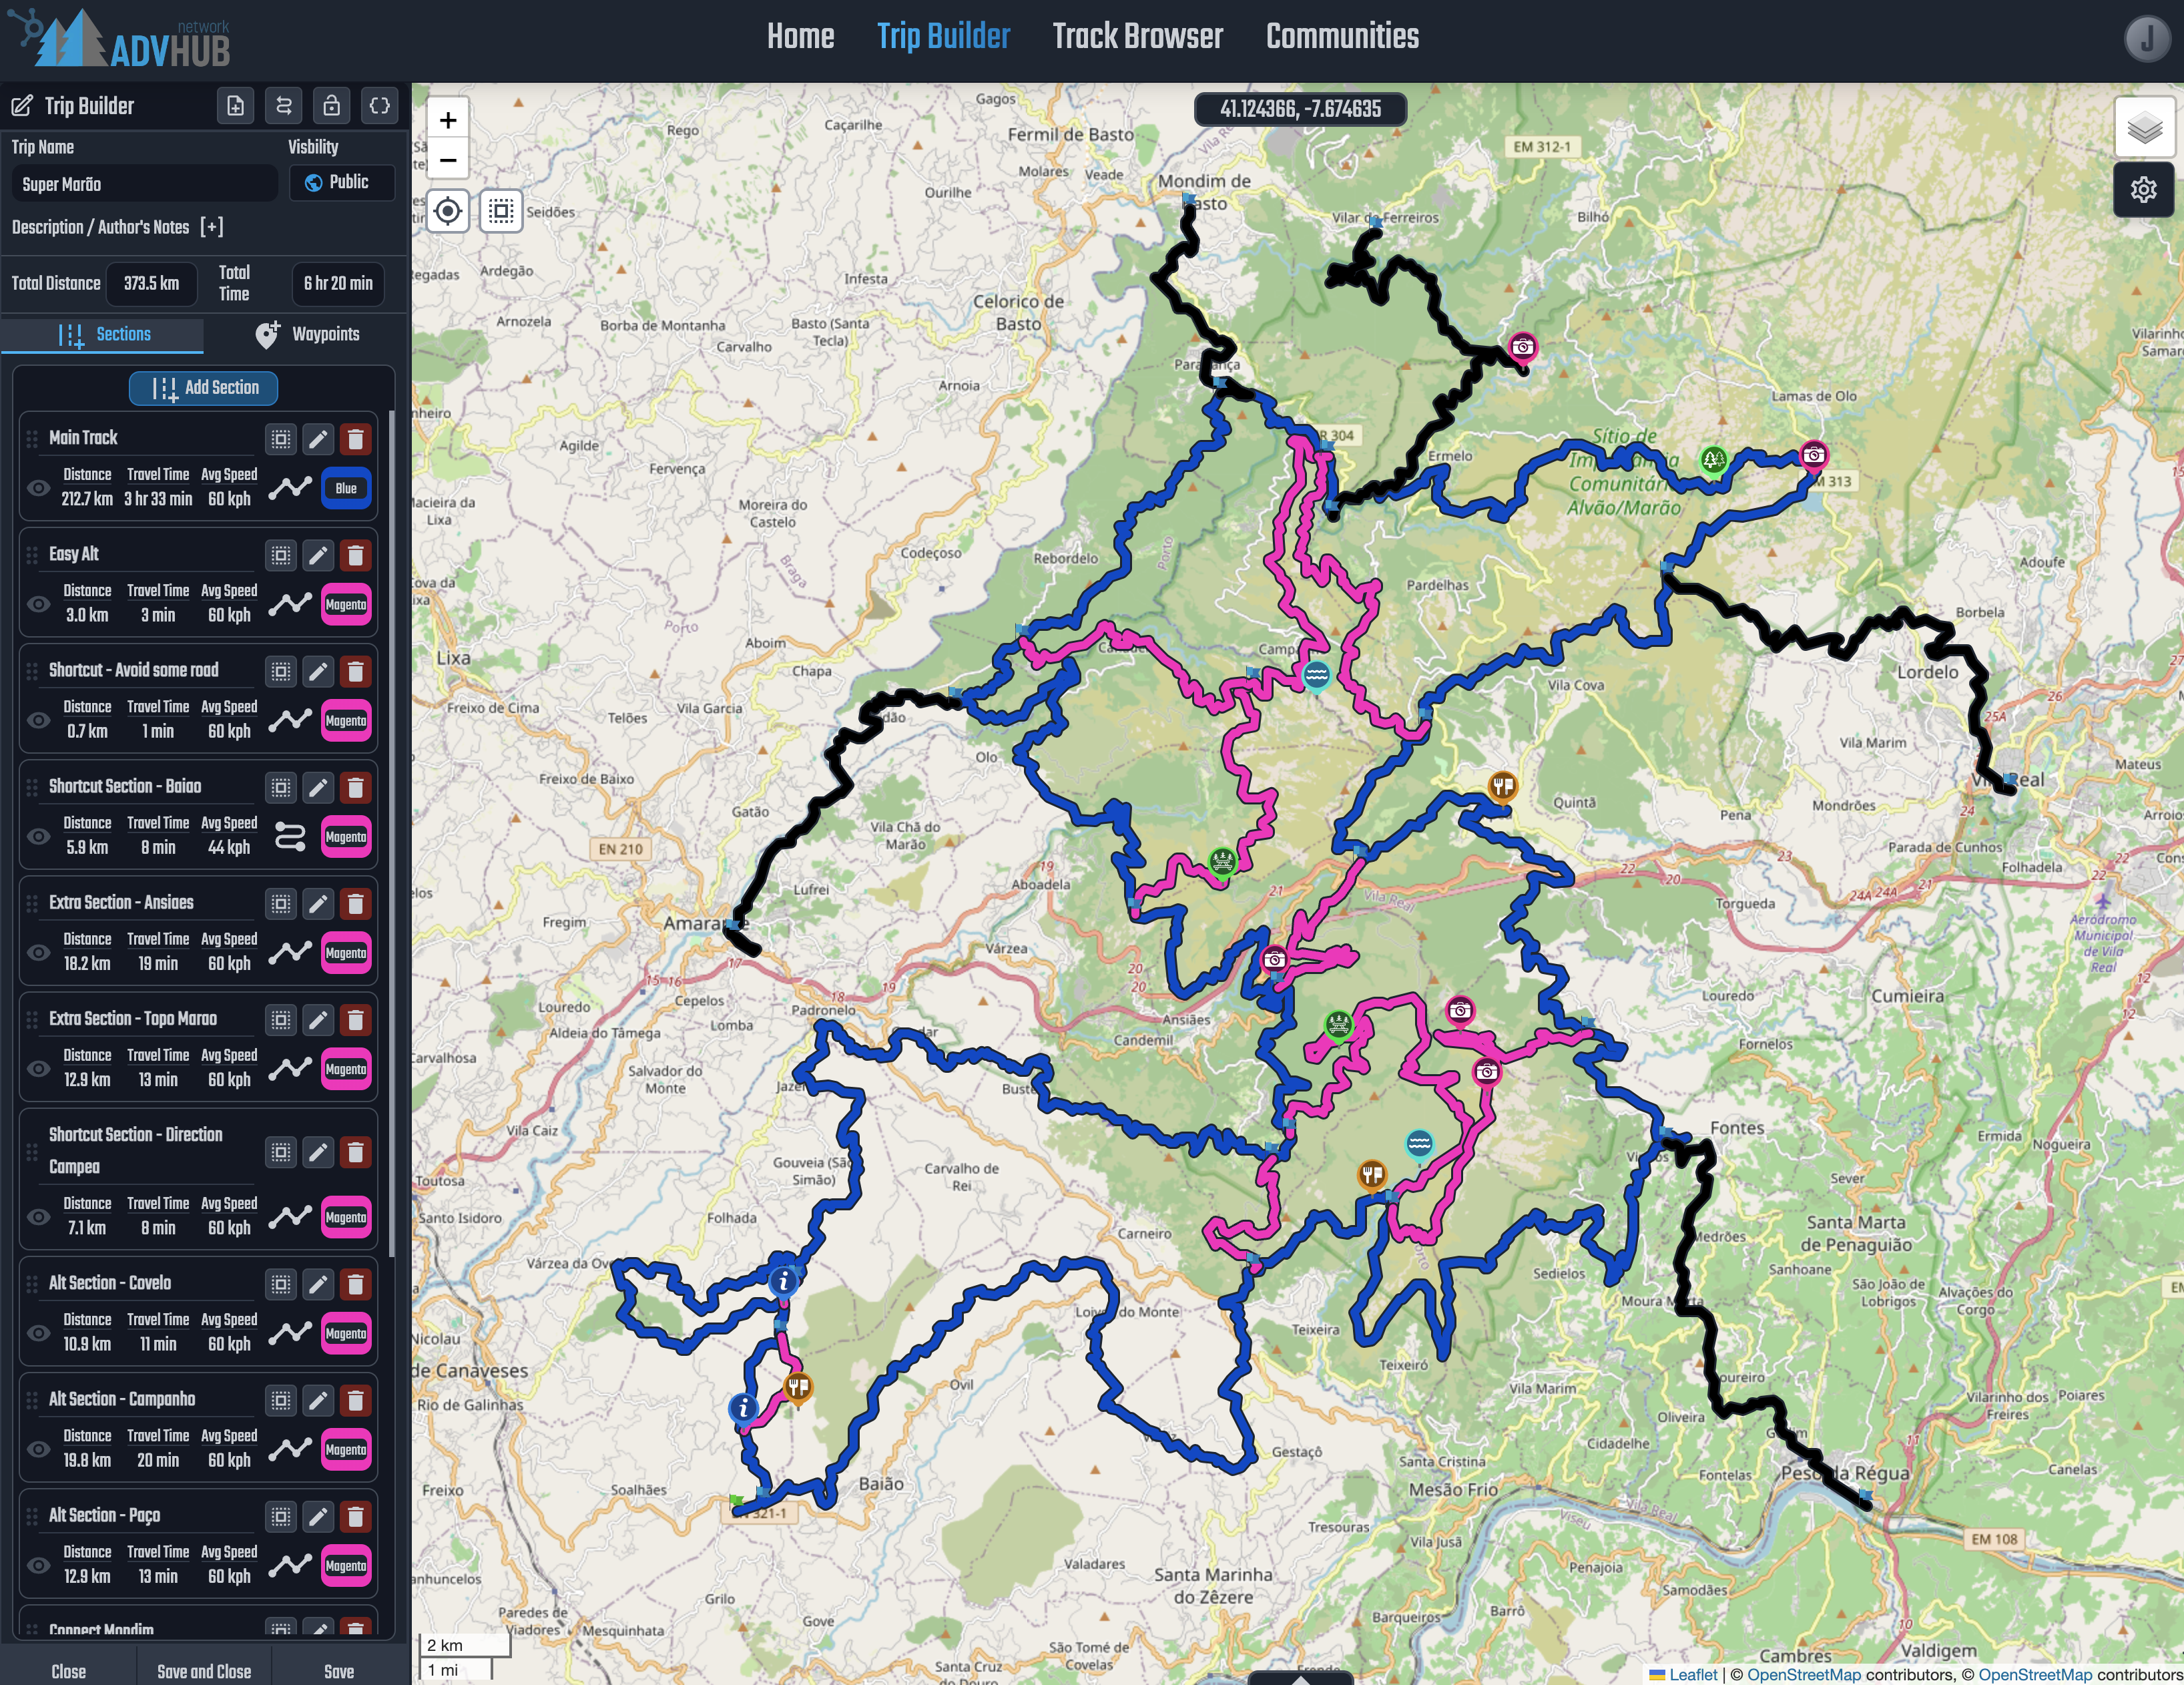Open Track Browser in top navigation
Screen dimensions: 2184x1685
point(1137,37)
